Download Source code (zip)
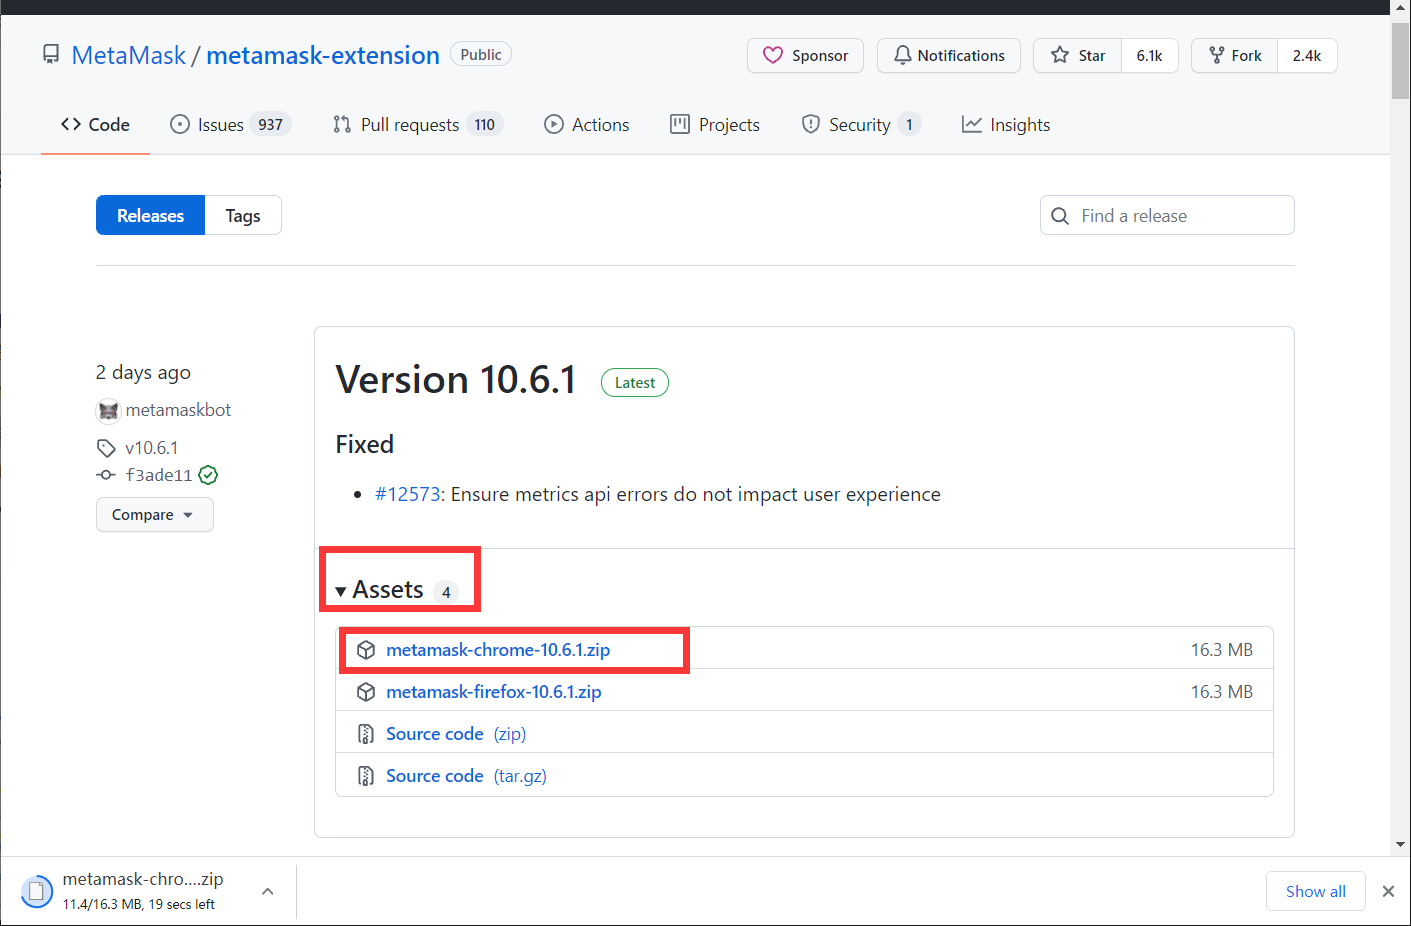Viewport: 1411px width, 926px height. pyautogui.click(x=456, y=734)
